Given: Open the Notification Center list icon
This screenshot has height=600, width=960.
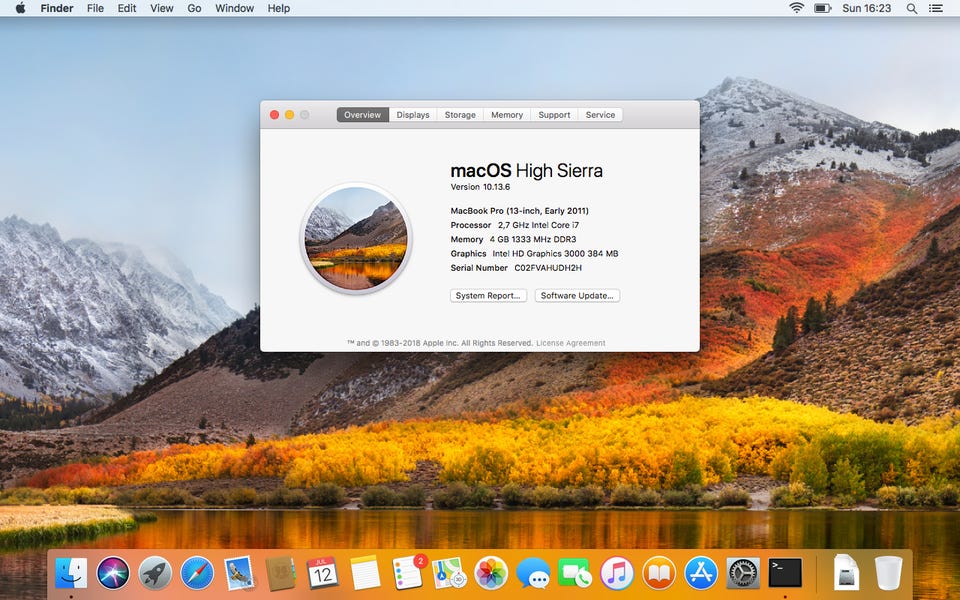Looking at the screenshot, I should pyautogui.click(x=936, y=9).
